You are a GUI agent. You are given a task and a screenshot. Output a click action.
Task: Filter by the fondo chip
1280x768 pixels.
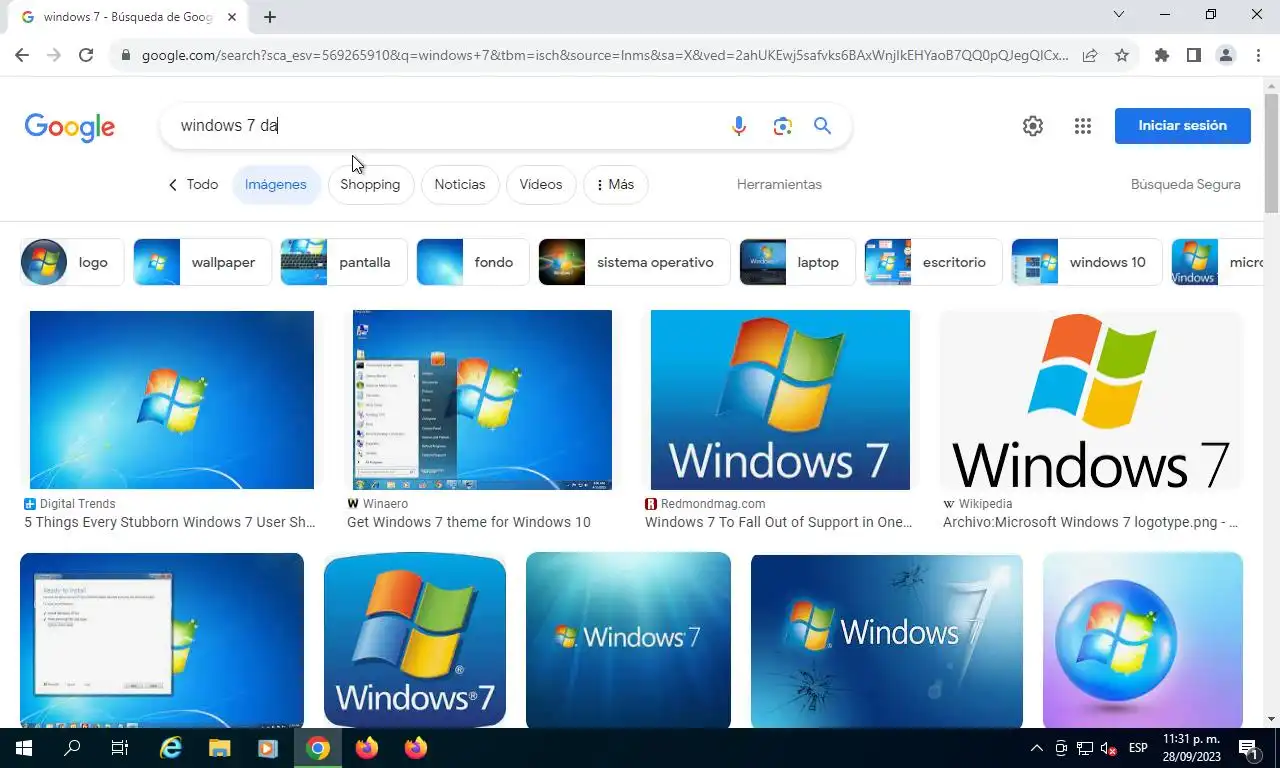473,262
